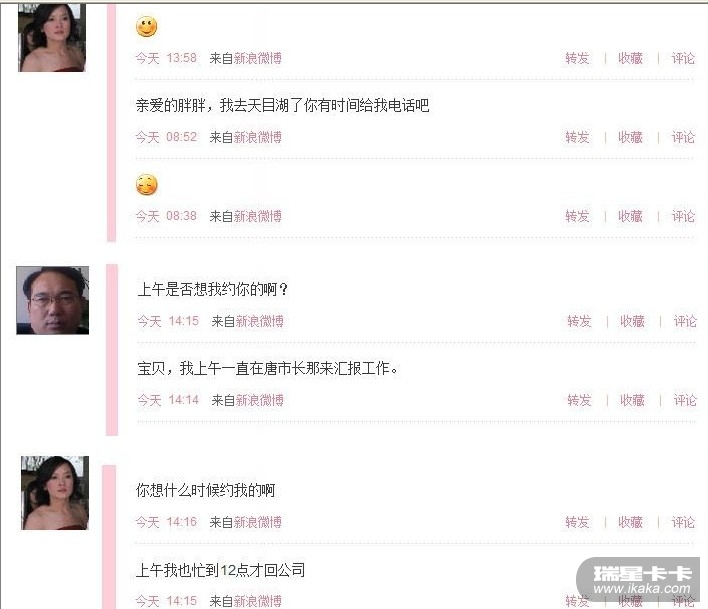This screenshot has width=708, height=609.
Task: Click post text 亲爱的胖胖，我去天目湖了
Action: (x=219, y=106)
